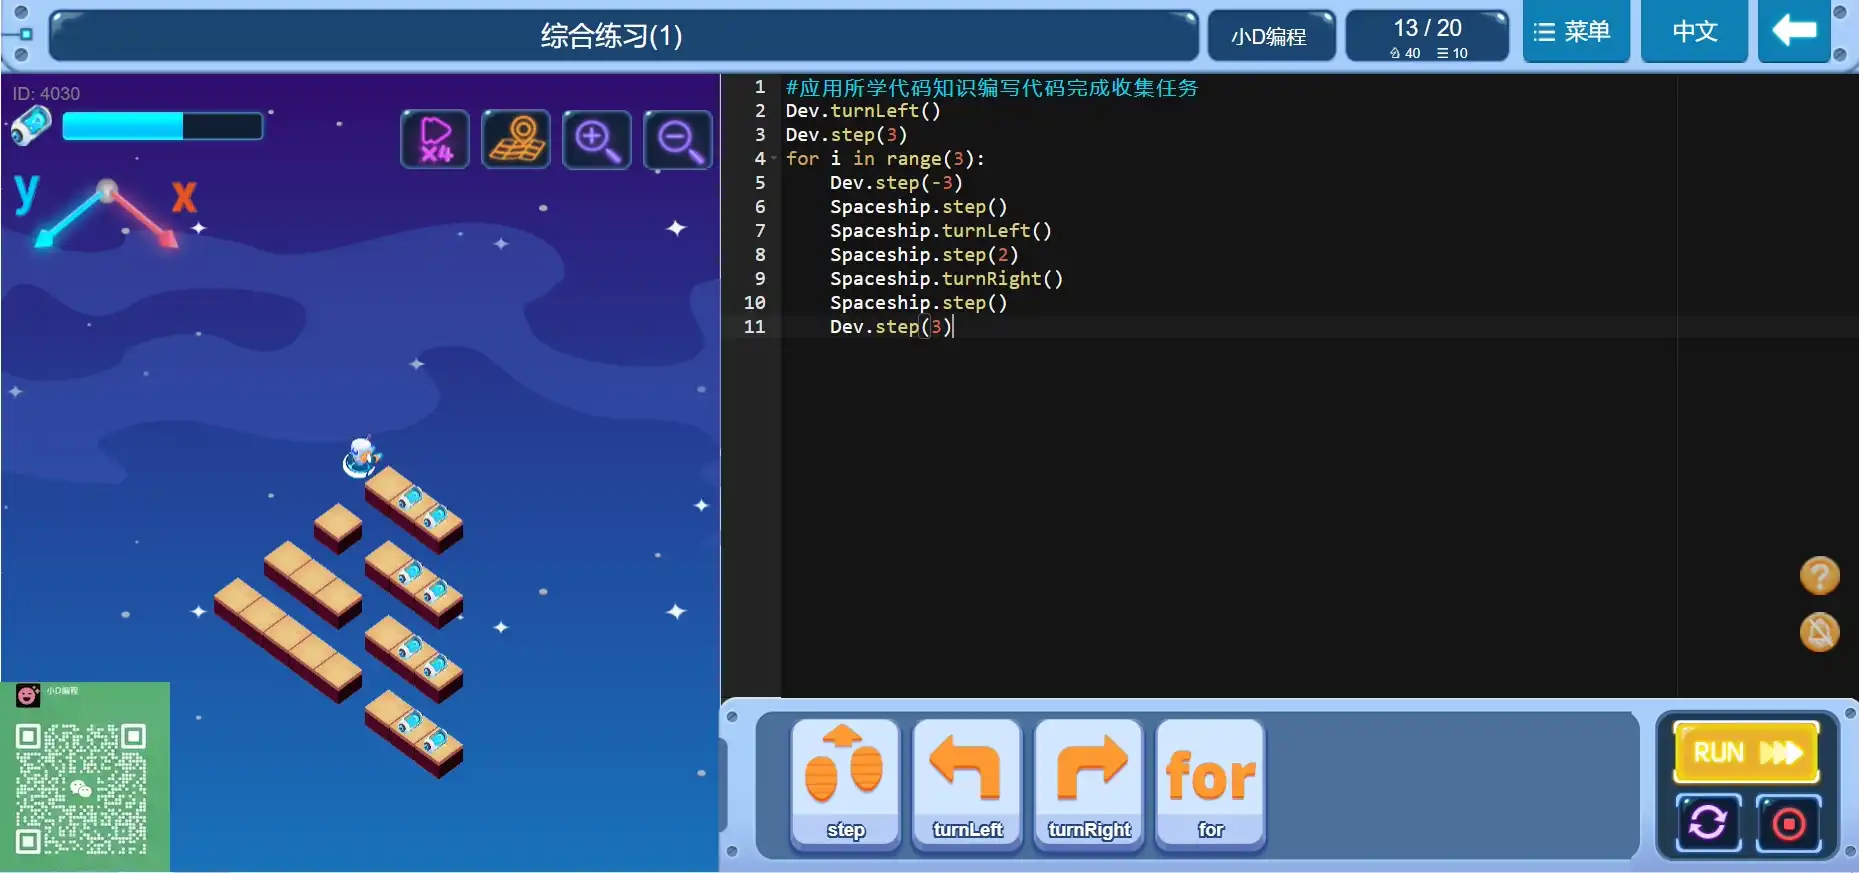This screenshot has height=873, width=1859.
Task: Click the yellow RUN button
Action: 1746,752
